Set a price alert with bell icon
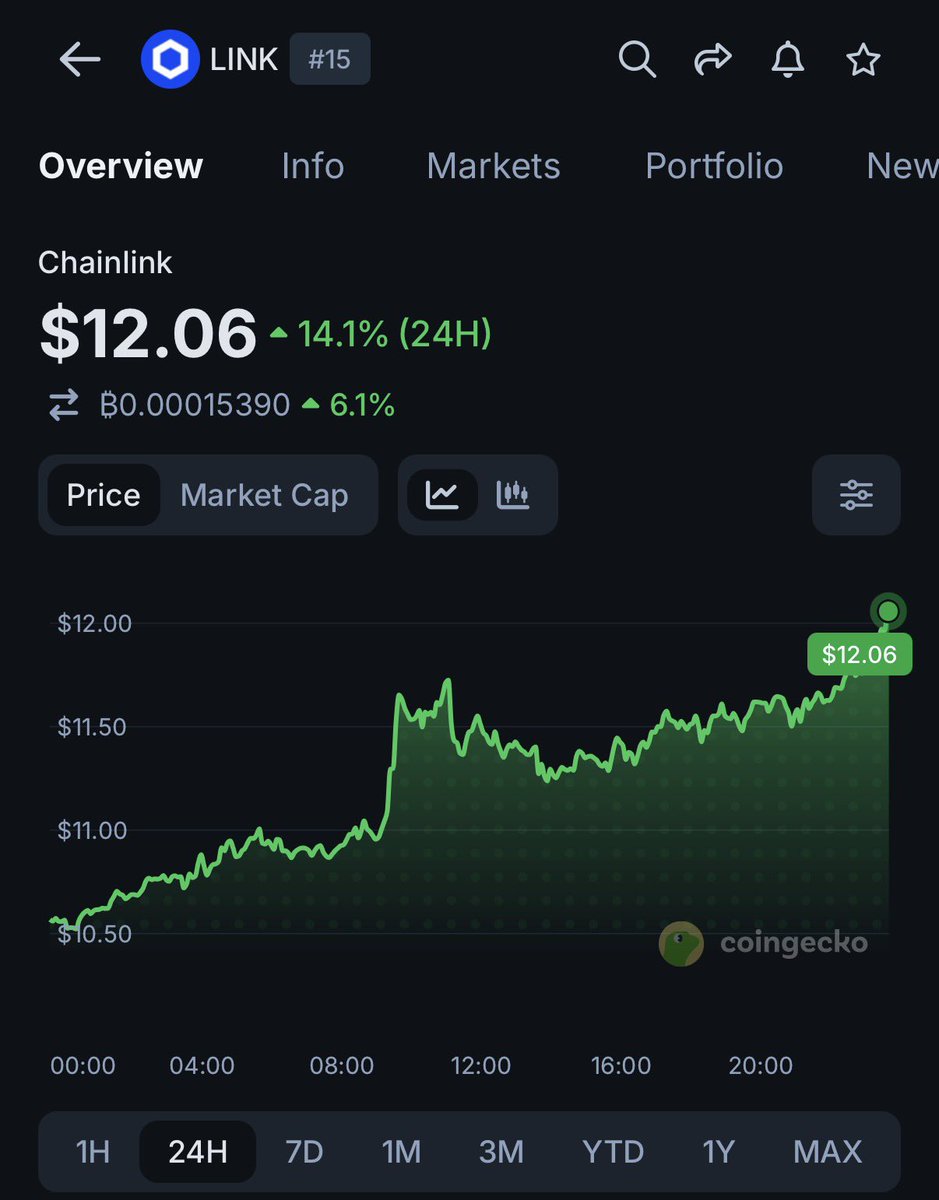 click(788, 60)
